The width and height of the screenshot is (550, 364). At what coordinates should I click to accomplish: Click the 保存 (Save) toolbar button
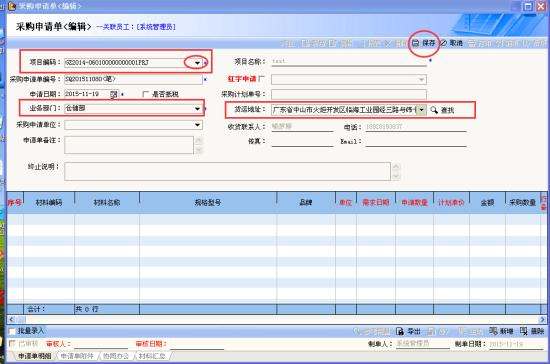424,43
